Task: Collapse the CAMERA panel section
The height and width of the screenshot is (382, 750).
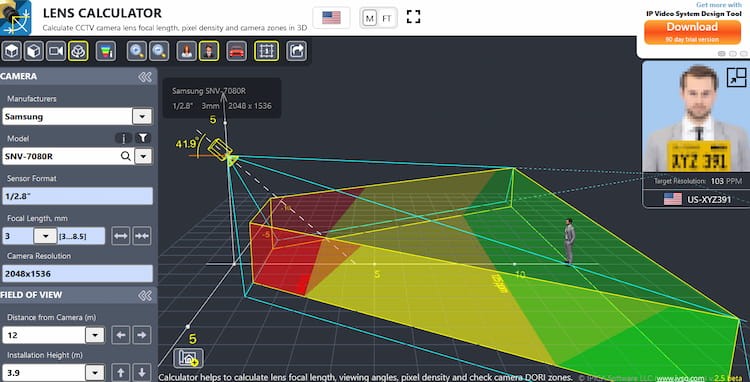Action: pos(145,77)
